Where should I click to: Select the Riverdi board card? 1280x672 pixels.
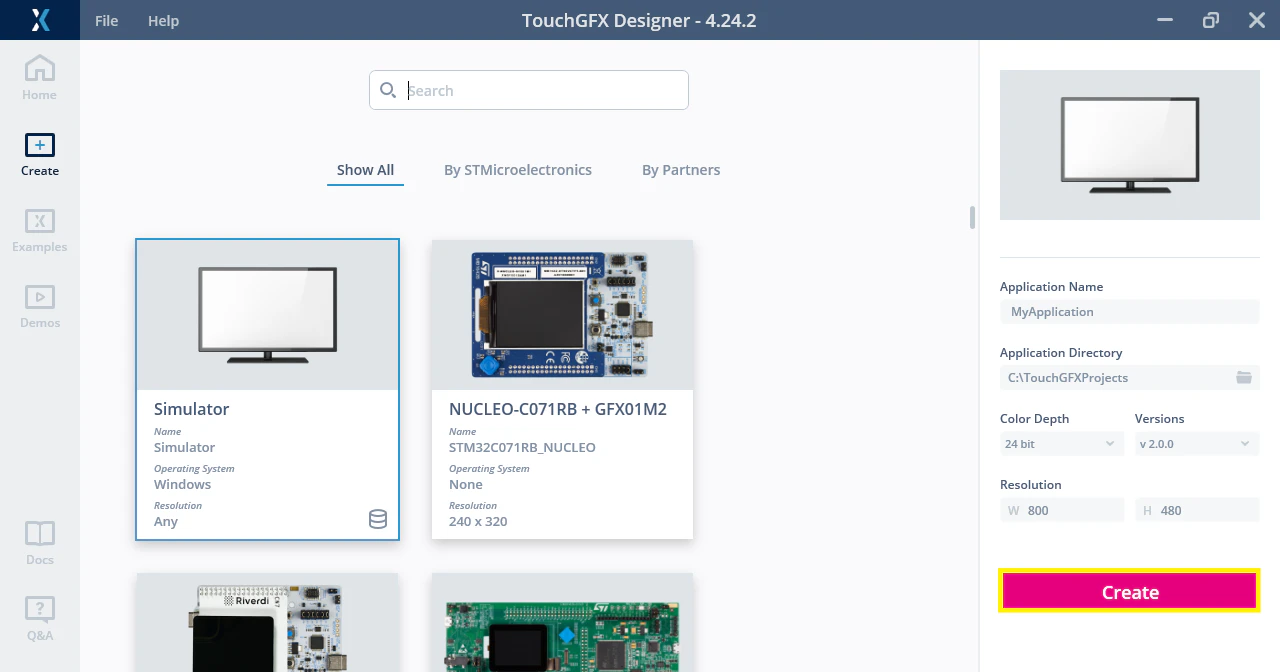coord(267,622)
